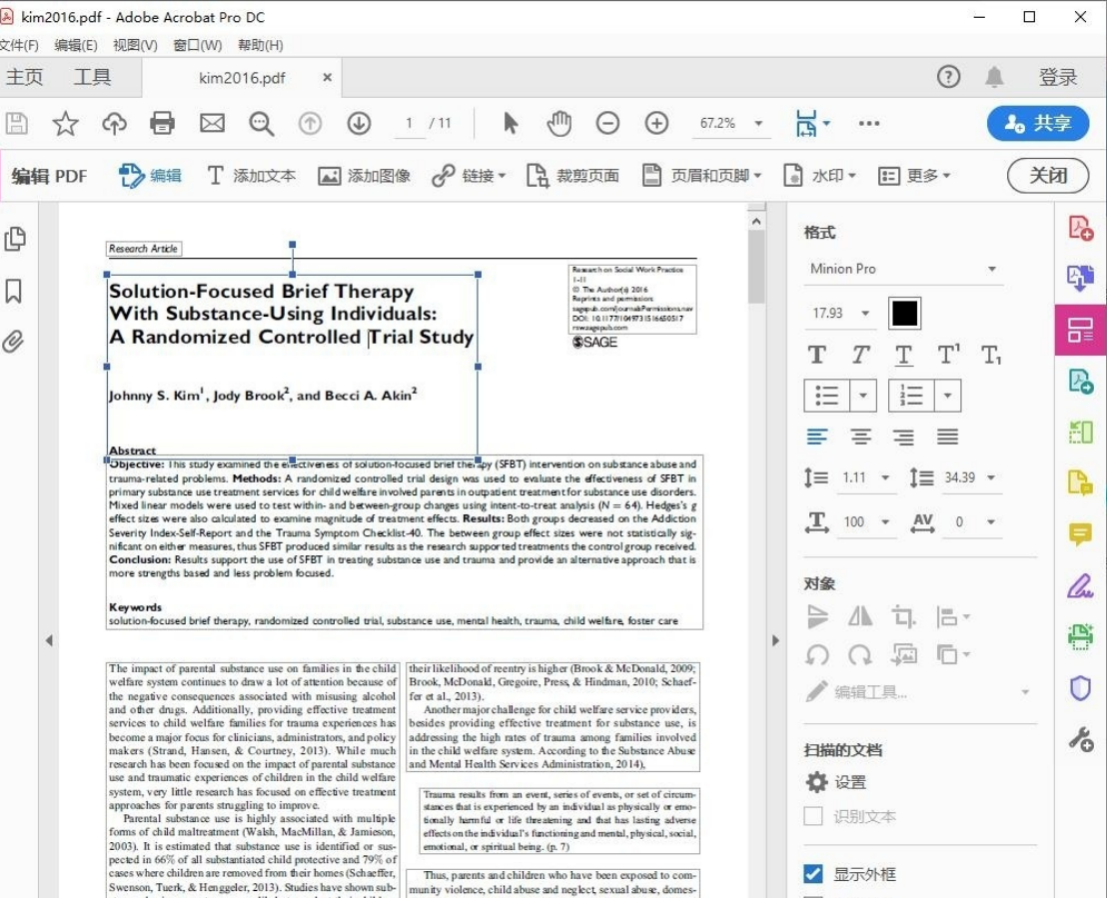Screen dimensions: 1107x899
Task: Open the notifications bell
Action: pos(994,76)
